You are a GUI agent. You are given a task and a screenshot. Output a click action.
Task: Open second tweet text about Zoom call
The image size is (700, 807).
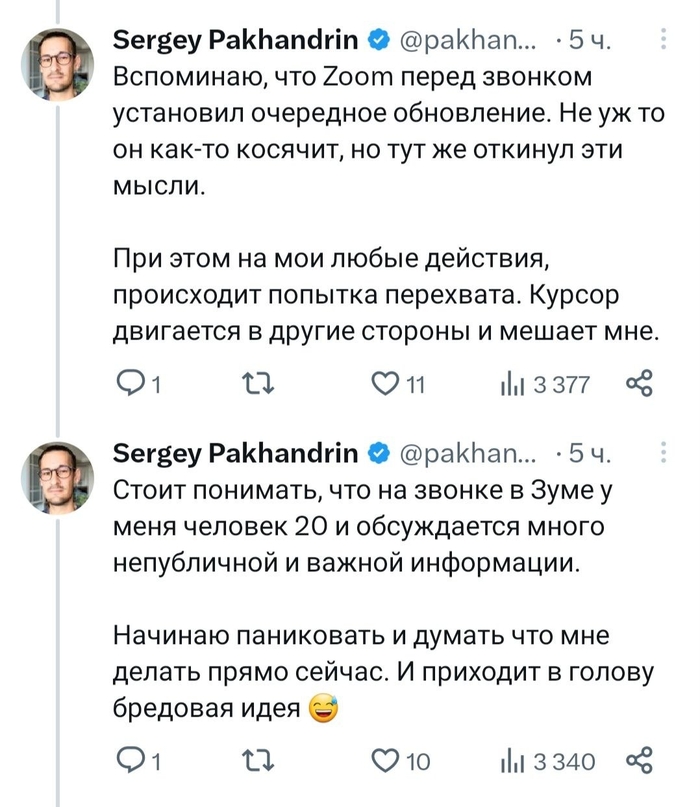(362, 526)
